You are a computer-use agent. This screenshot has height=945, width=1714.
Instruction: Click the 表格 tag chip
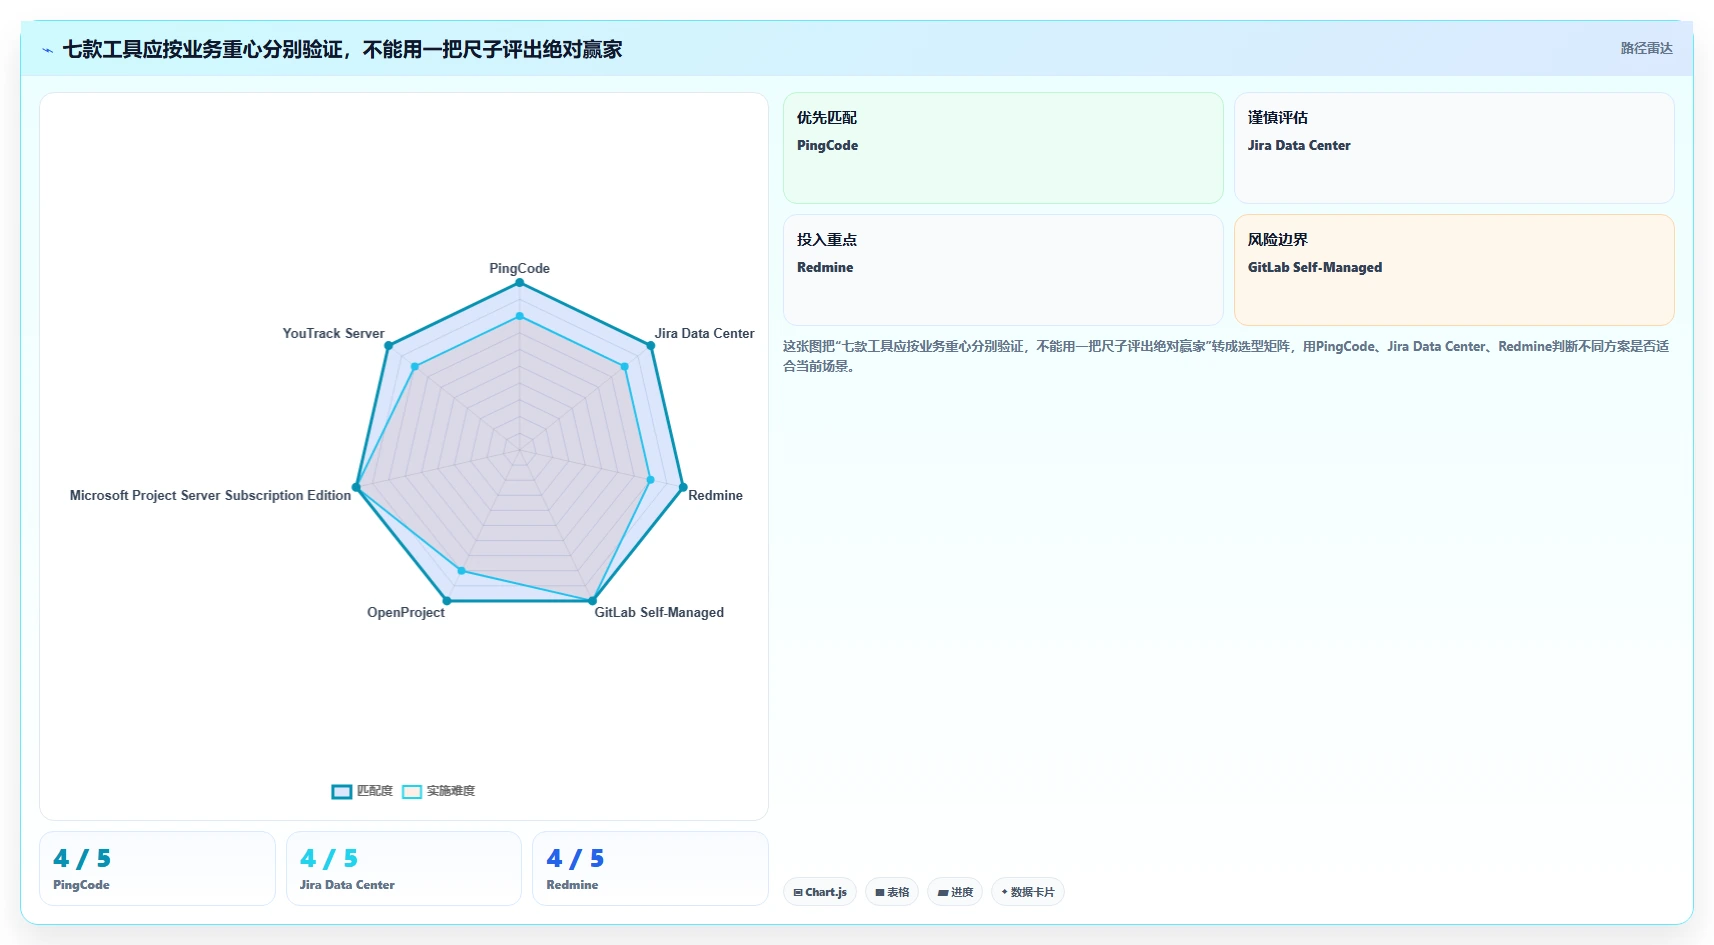click(892, 892)
